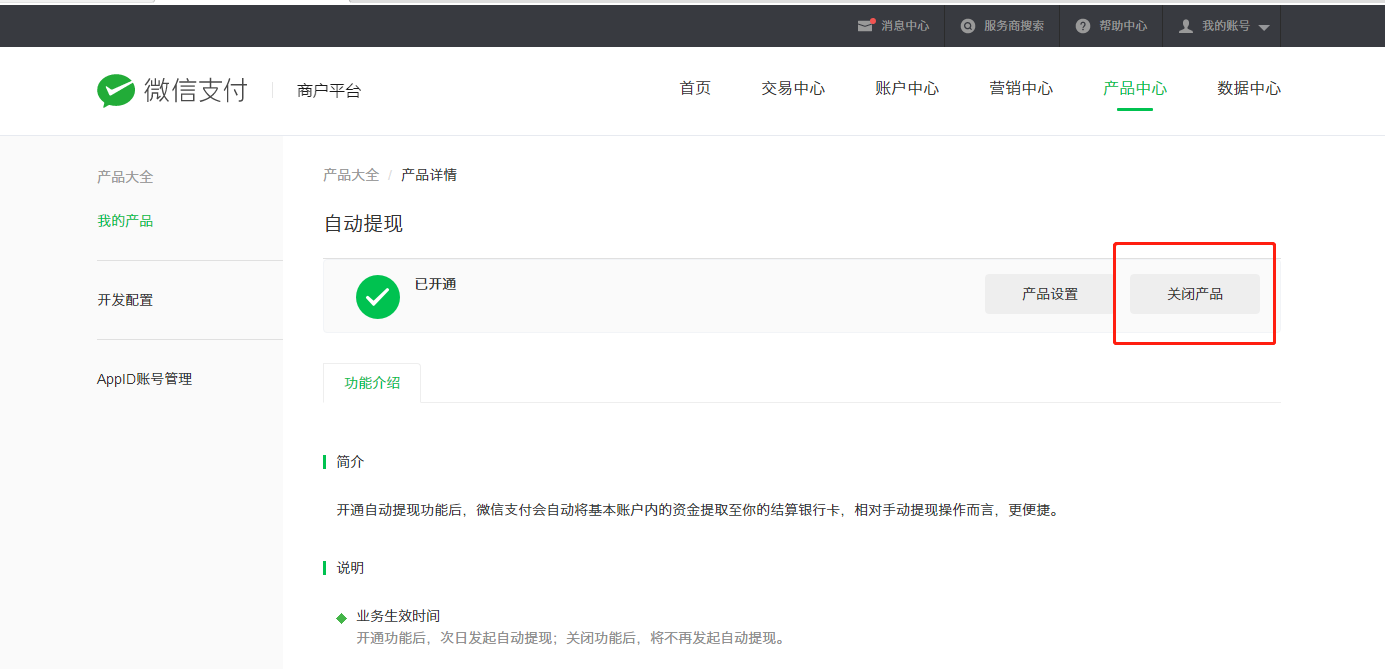Image resolution: width=1385 pixels, height=669 pixels.
Task: Open the 首页 navigation menu
Action: pos(695,88)
